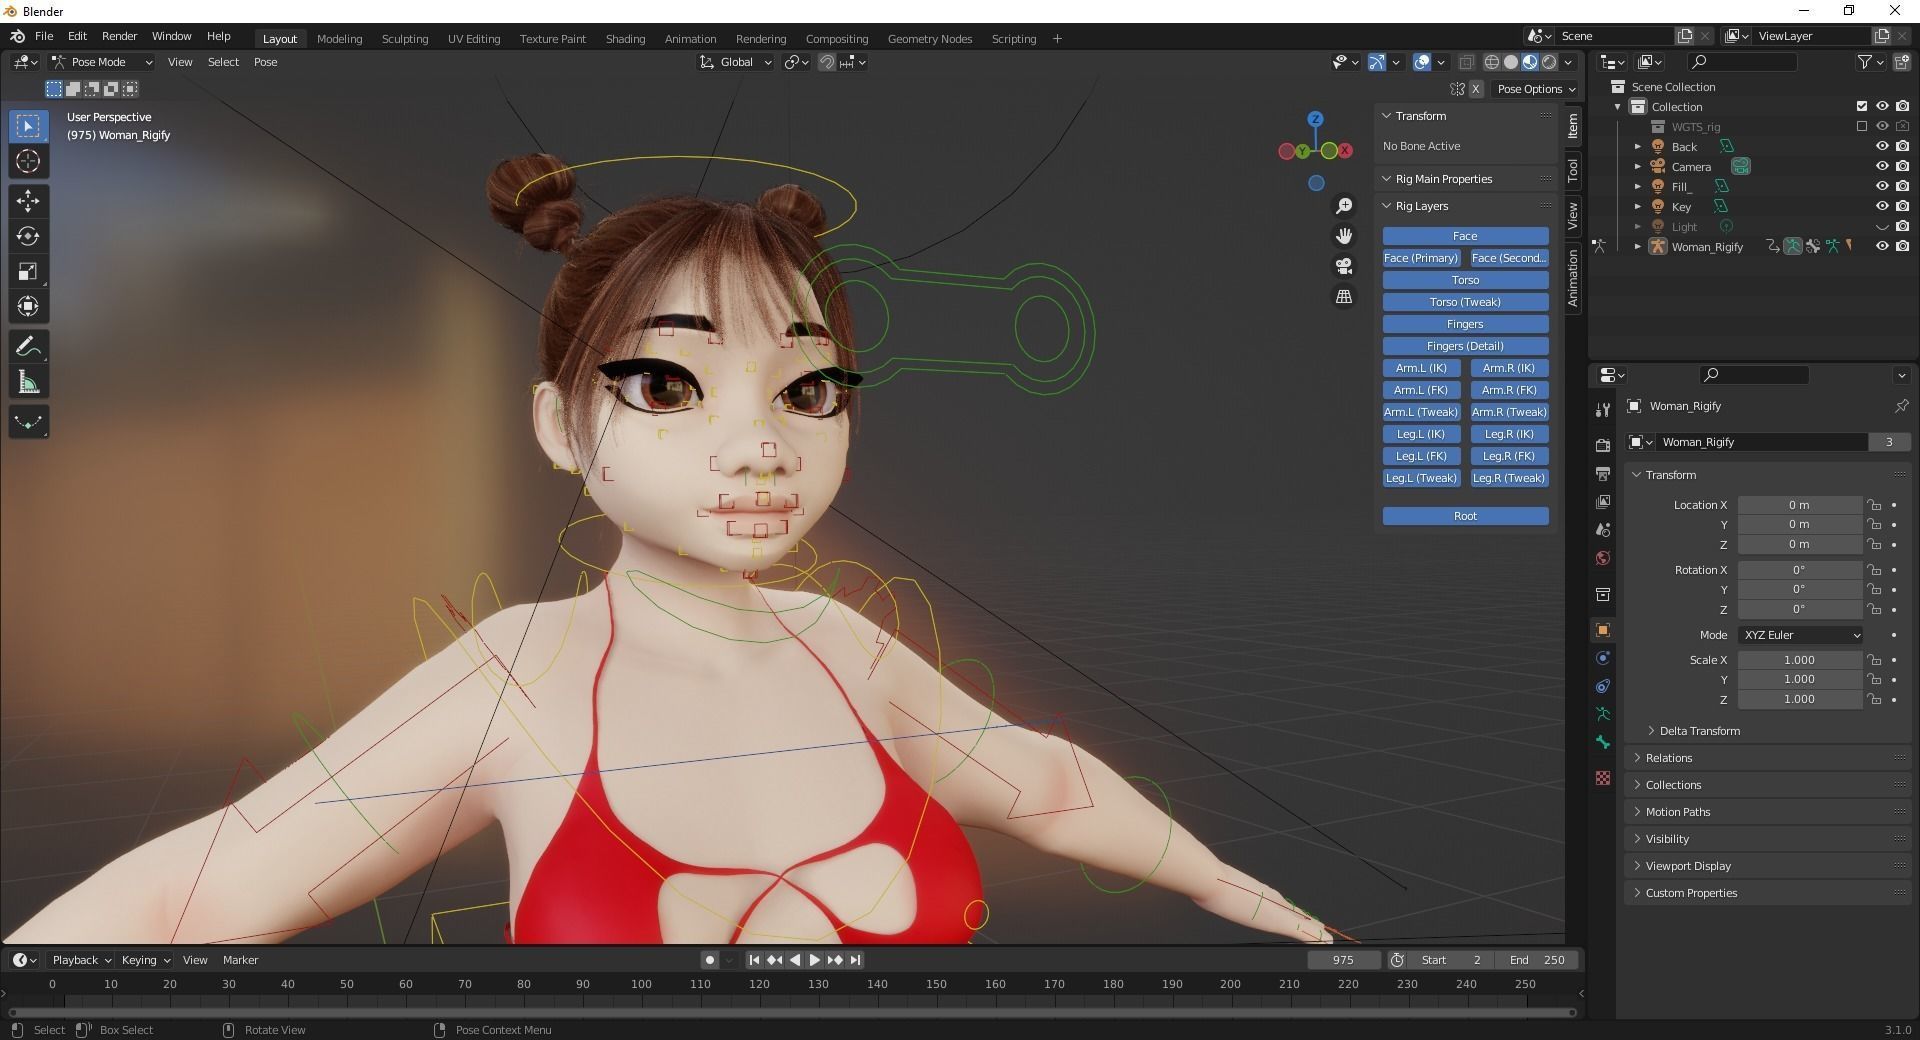Open the Output properties tab icon
The height and width of the screenshot is (1040, 1920).
point(1603,473)
